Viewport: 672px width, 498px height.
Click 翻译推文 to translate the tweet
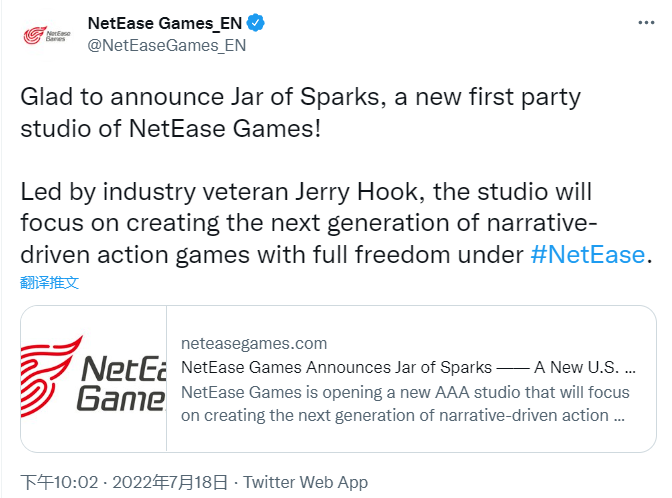pyautogui.click(x=49, y=282)
